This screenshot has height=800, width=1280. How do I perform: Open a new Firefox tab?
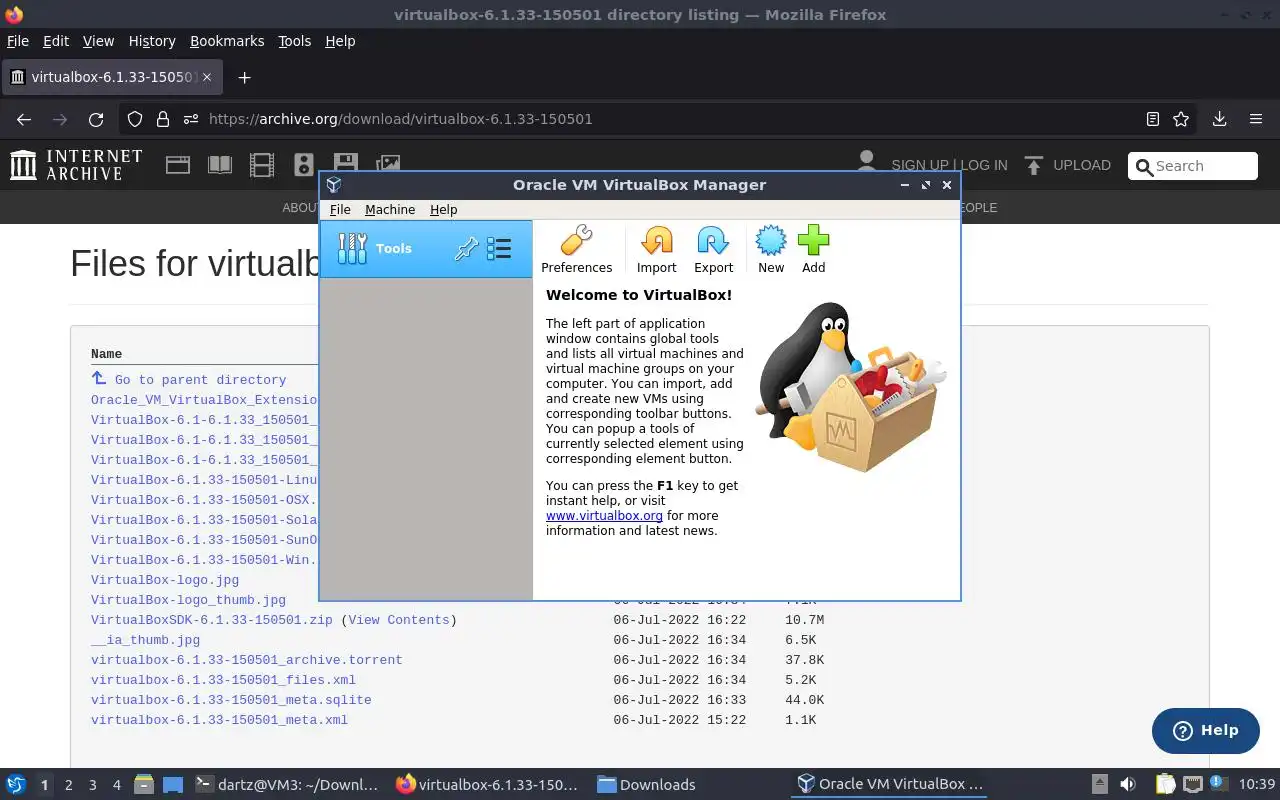tap(244, 77)
